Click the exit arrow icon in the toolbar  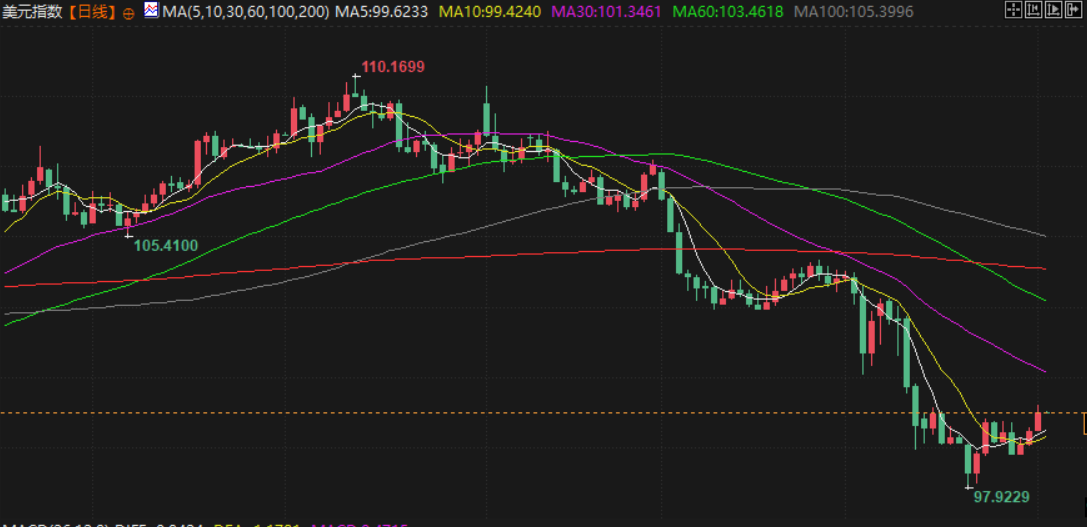coord(1073,10)
